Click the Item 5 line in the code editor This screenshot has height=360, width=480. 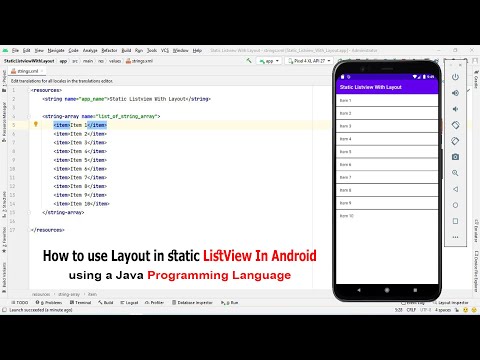tap(80, 160)
